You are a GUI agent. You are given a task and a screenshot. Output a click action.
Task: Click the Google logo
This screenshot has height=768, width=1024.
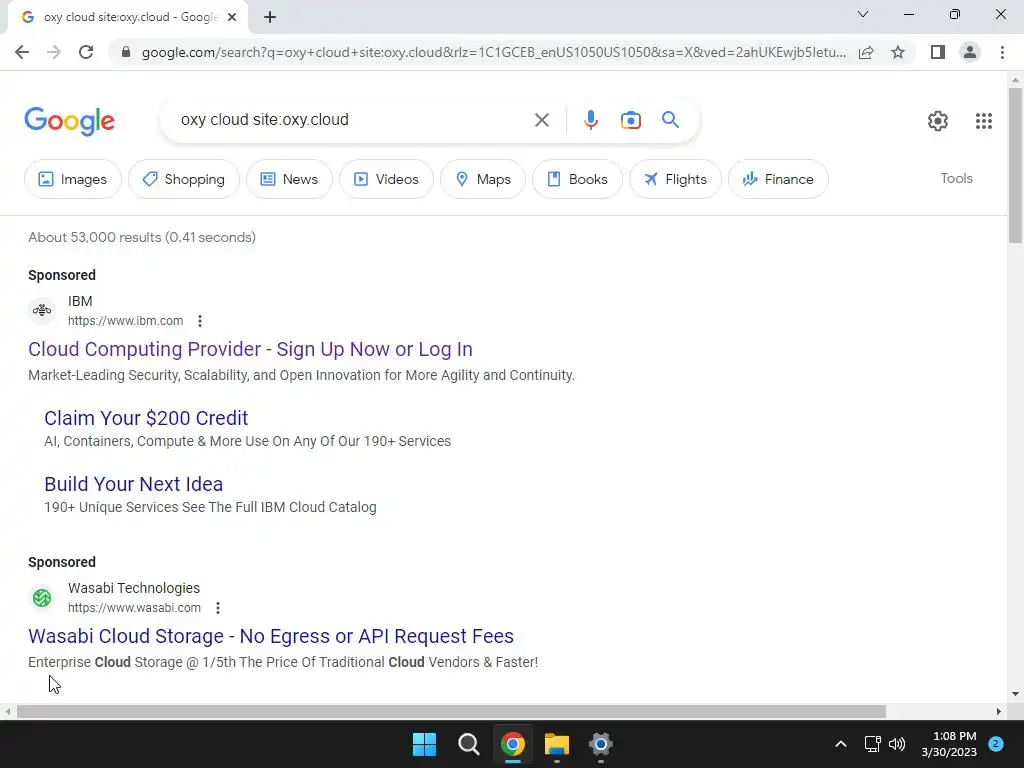tap(70, 121)
